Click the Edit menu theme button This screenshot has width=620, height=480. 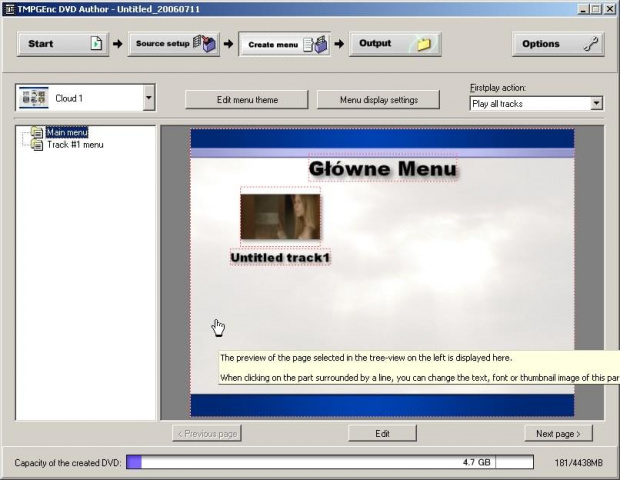[x=247, y=100]
